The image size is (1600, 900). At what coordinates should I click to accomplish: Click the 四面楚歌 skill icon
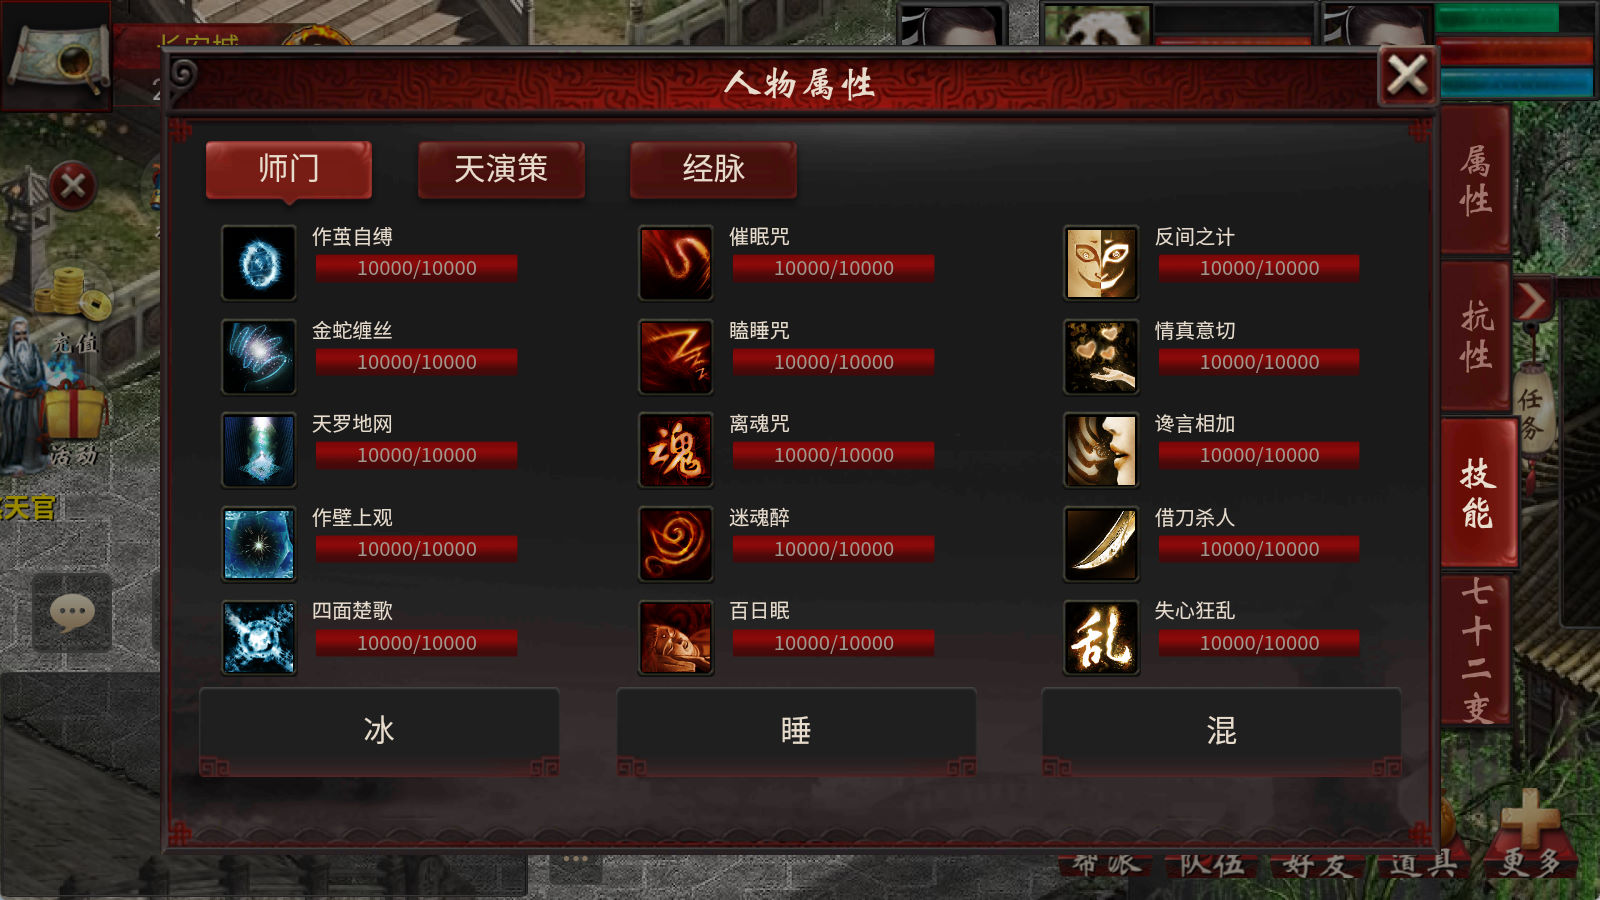tap(259, 638)
